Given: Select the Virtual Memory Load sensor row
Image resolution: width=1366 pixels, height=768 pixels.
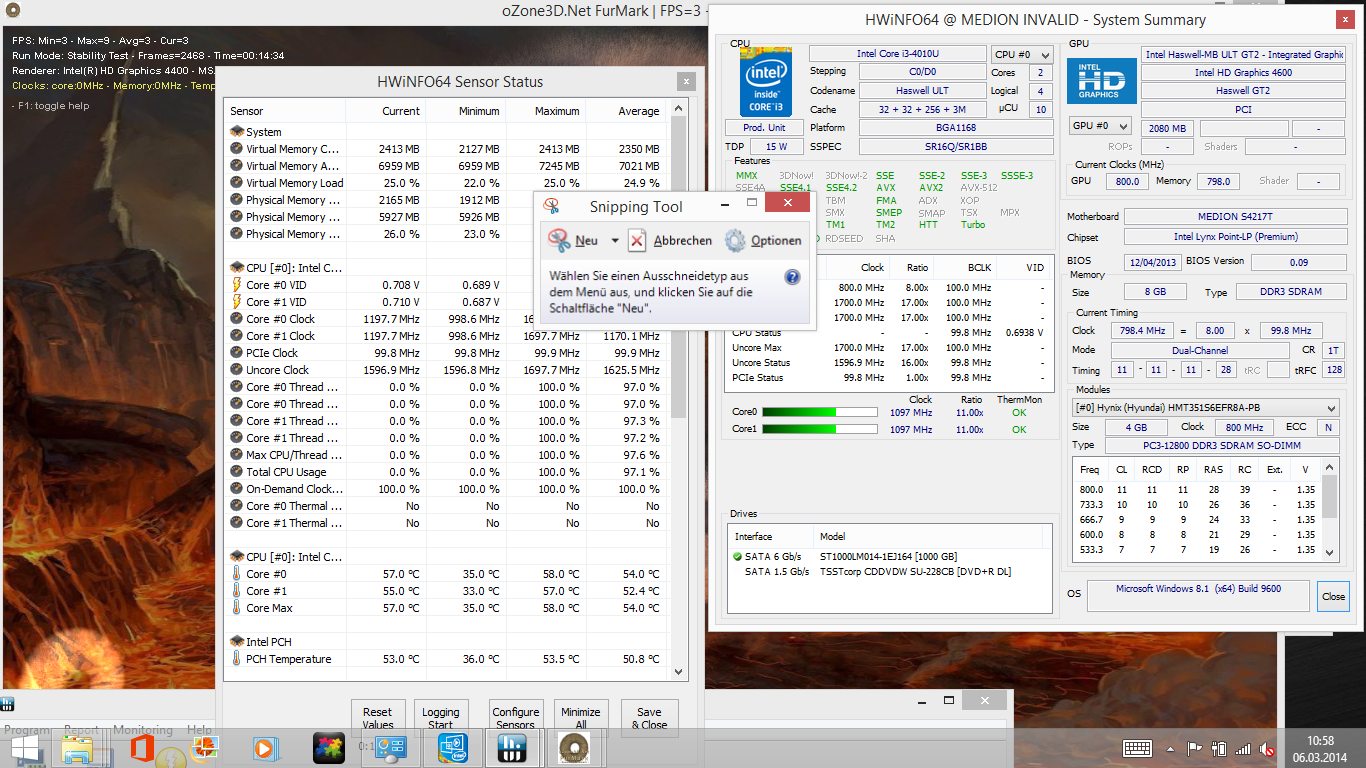Looking at the screenshot, I should click(x=445, y=183).
